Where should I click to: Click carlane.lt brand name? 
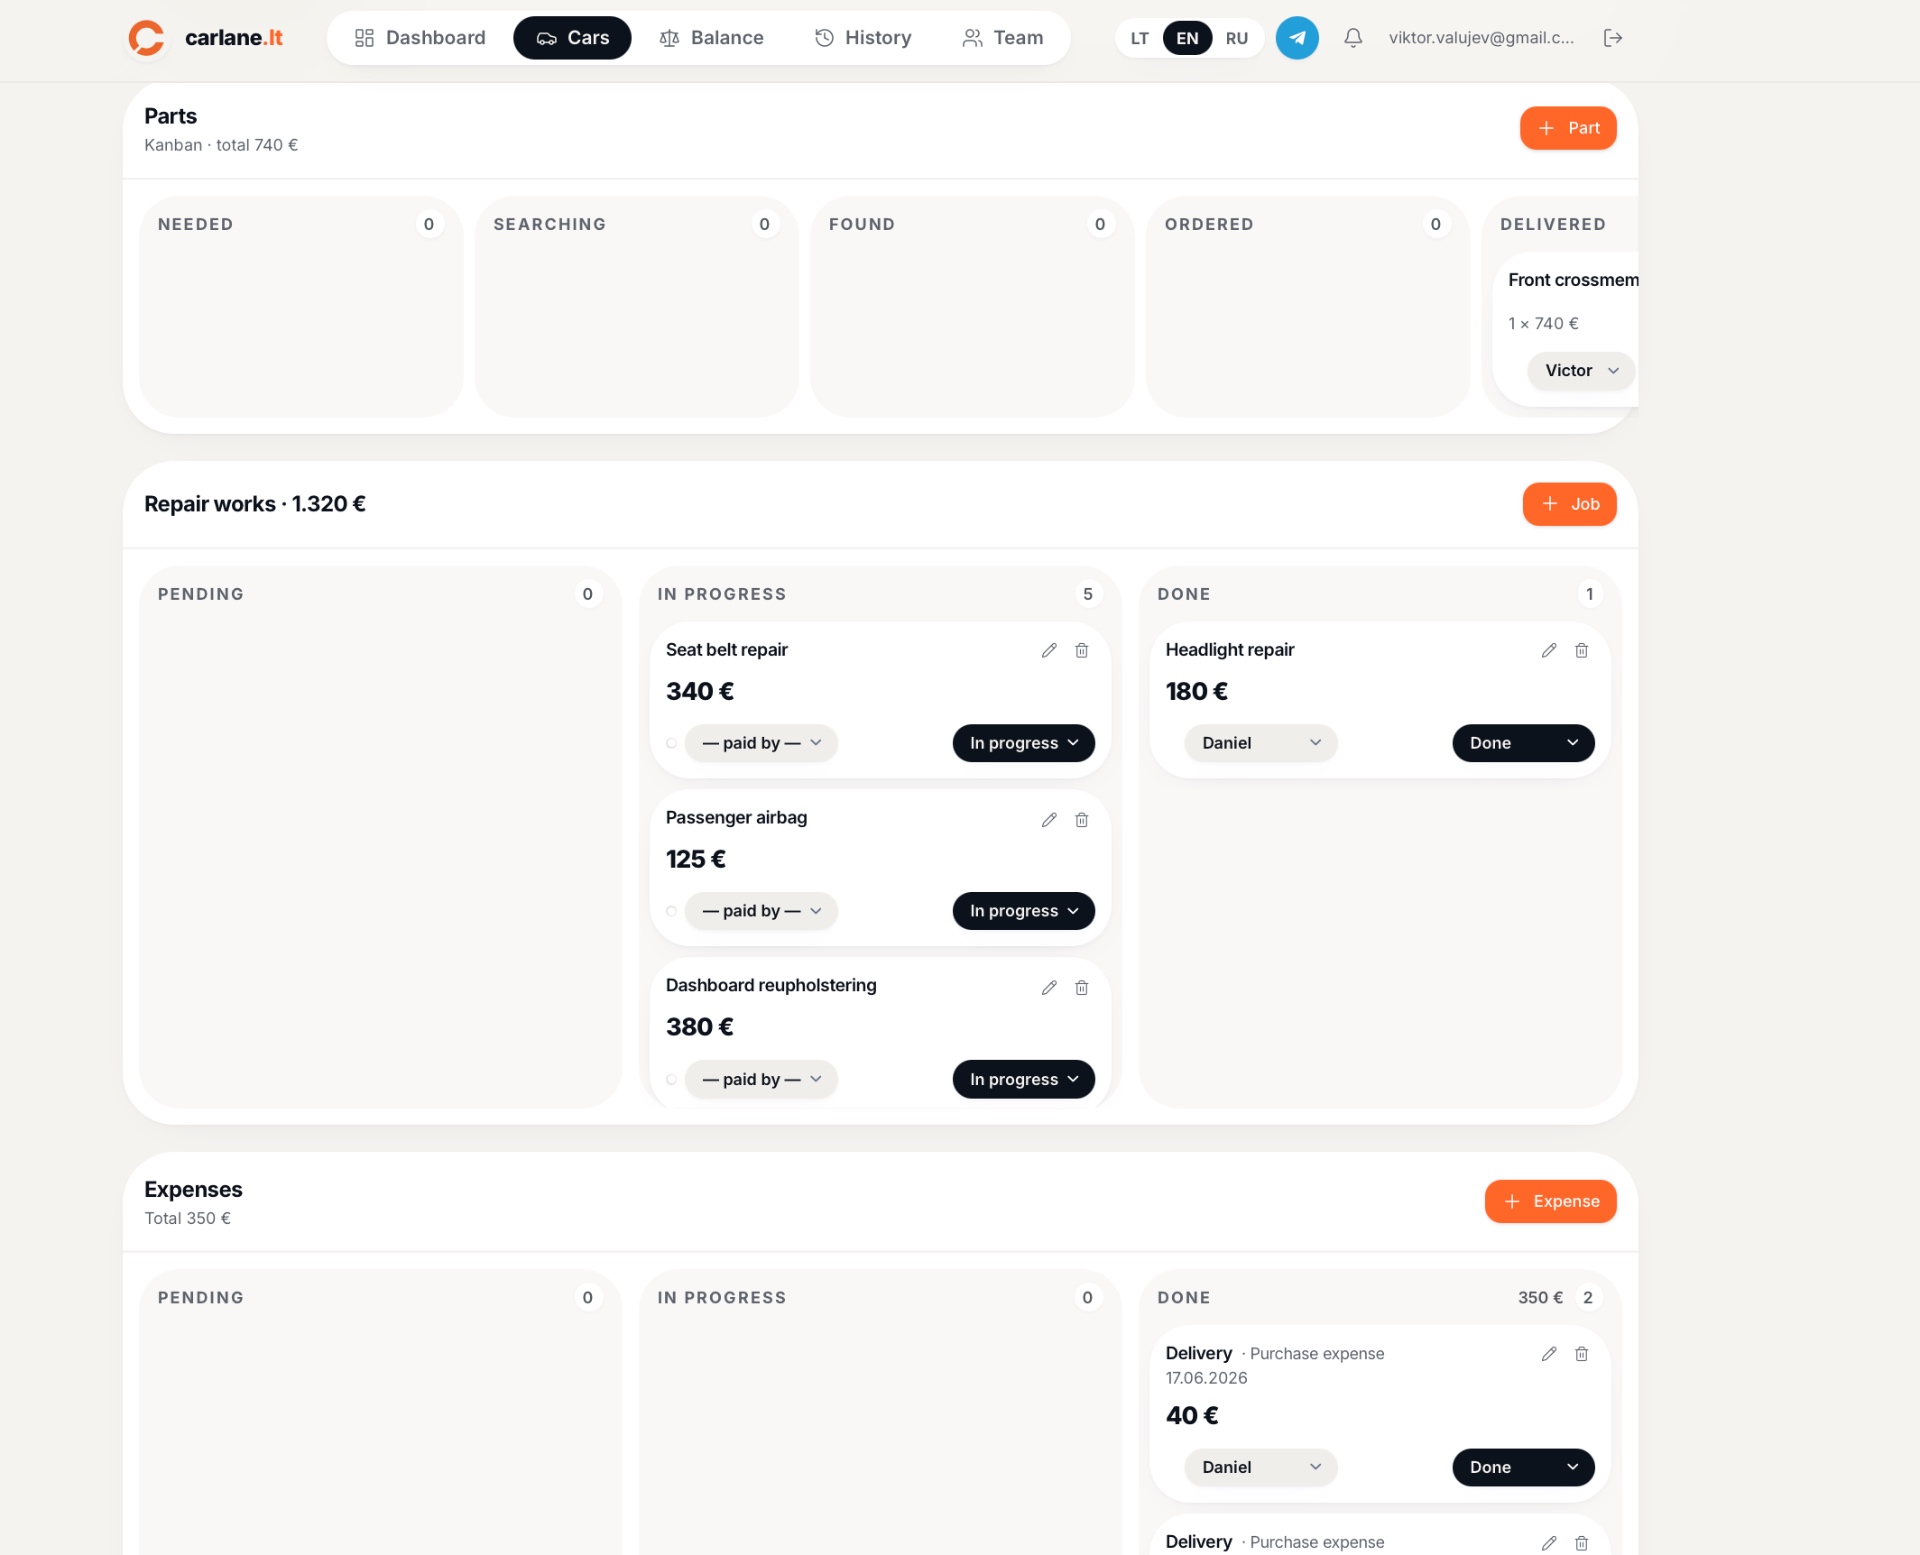[234, 38]
